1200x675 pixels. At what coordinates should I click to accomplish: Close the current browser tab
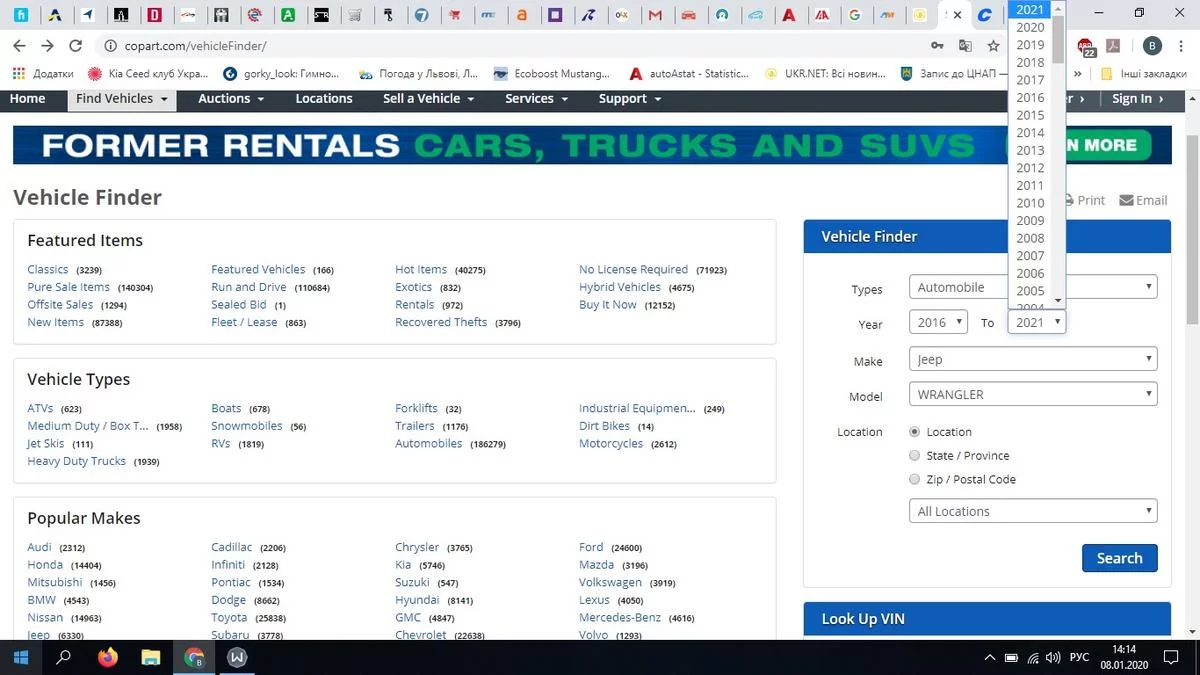click(x=957, y=15)
